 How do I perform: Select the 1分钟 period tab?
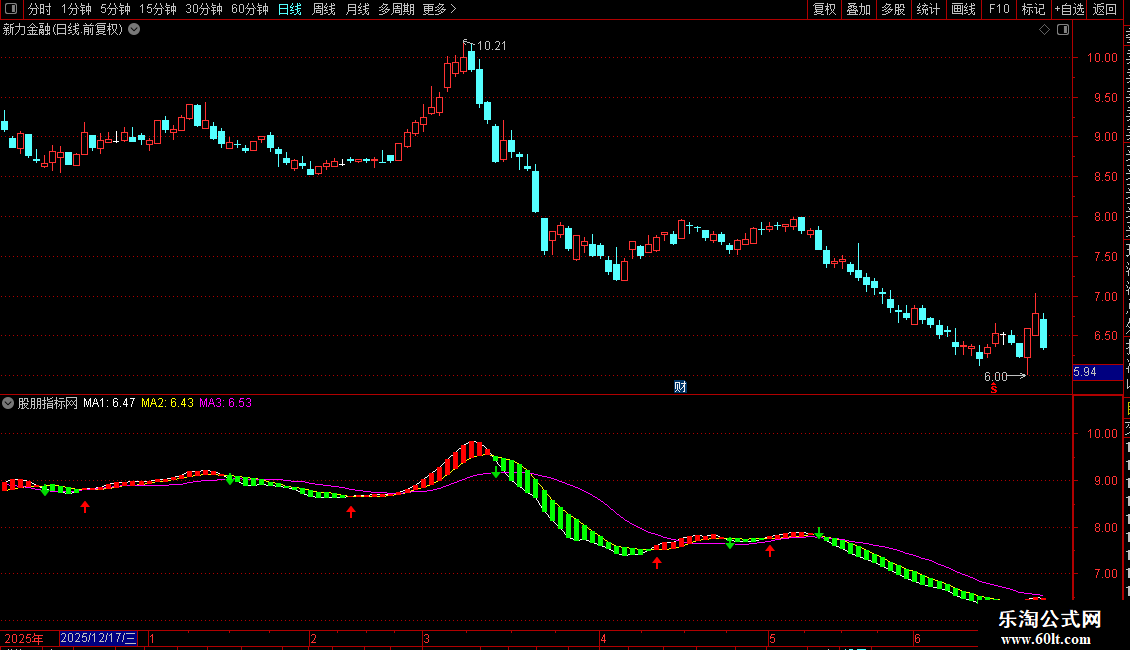pyautogui.click(x=76, y=9)
